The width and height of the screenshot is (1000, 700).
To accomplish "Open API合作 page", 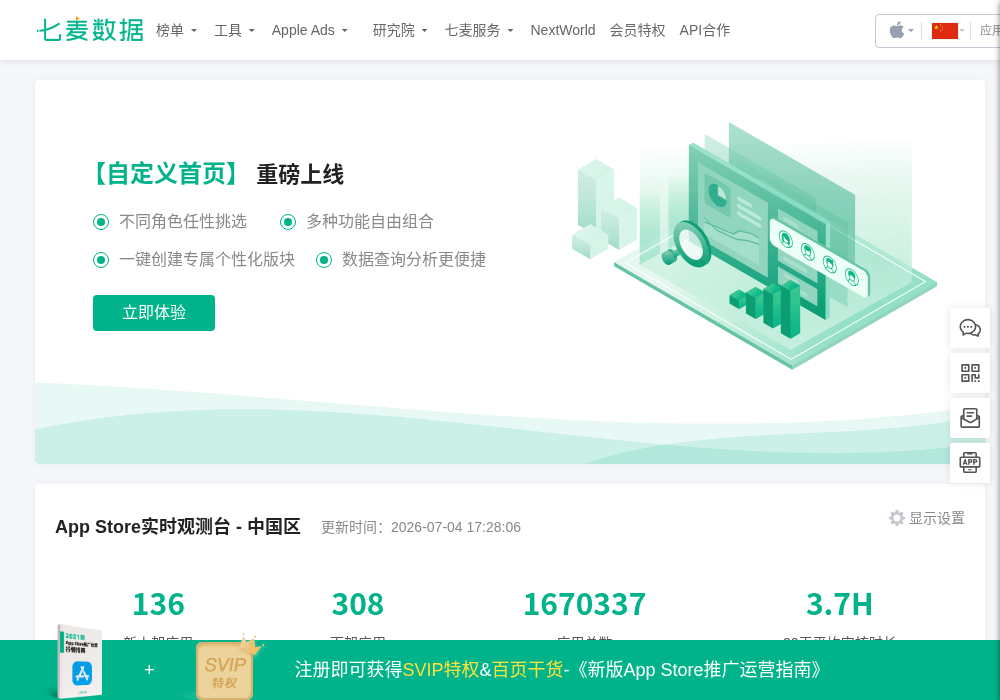I will click(705, 30).
